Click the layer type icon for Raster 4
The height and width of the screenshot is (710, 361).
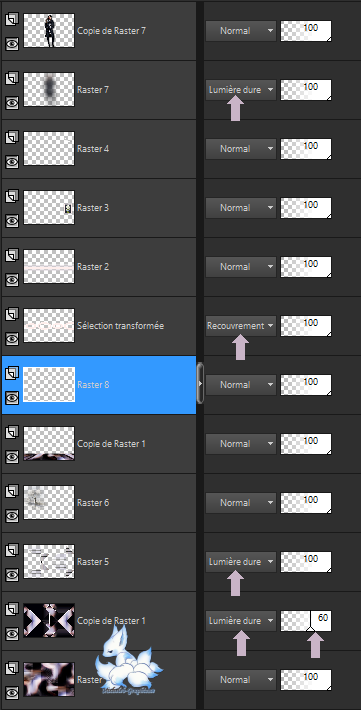coord(11,137)
